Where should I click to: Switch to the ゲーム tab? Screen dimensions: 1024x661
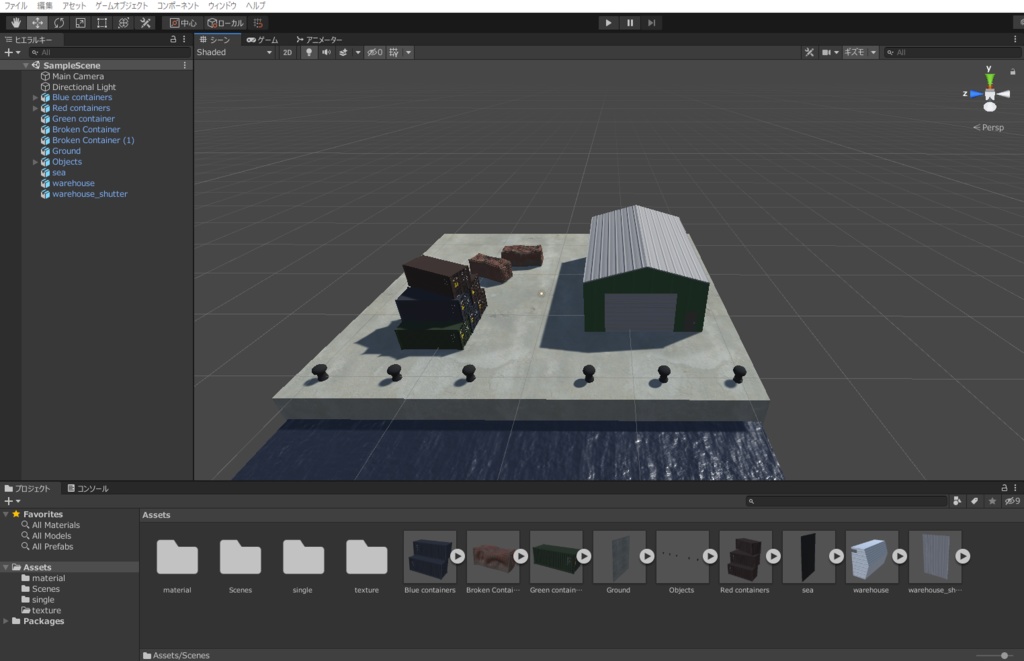click(263, 39)
